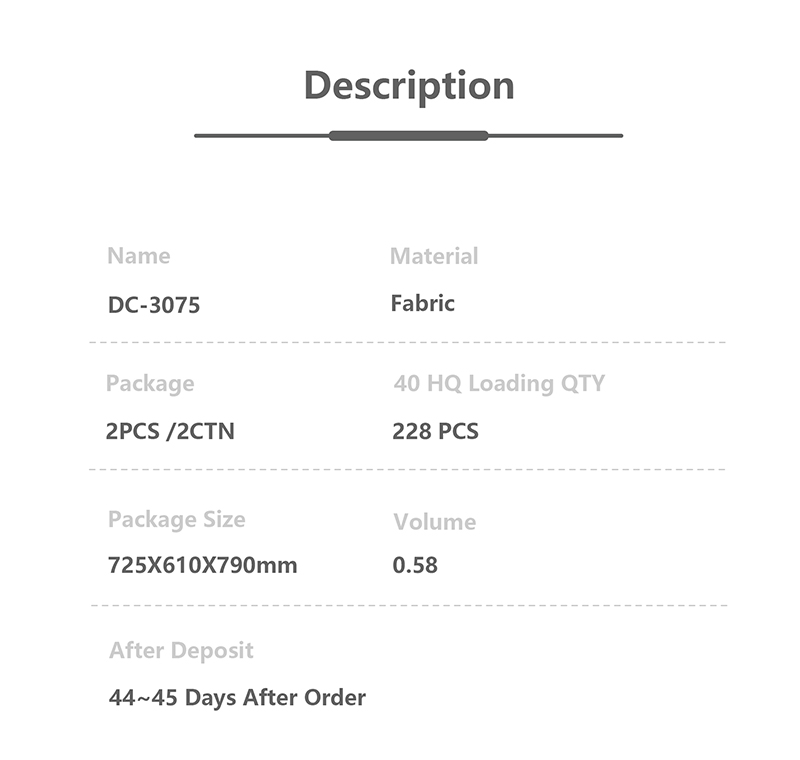
Task: Click the 2PCS /2CTN package value
Action: pyautogui.click(x=170, y=432)
